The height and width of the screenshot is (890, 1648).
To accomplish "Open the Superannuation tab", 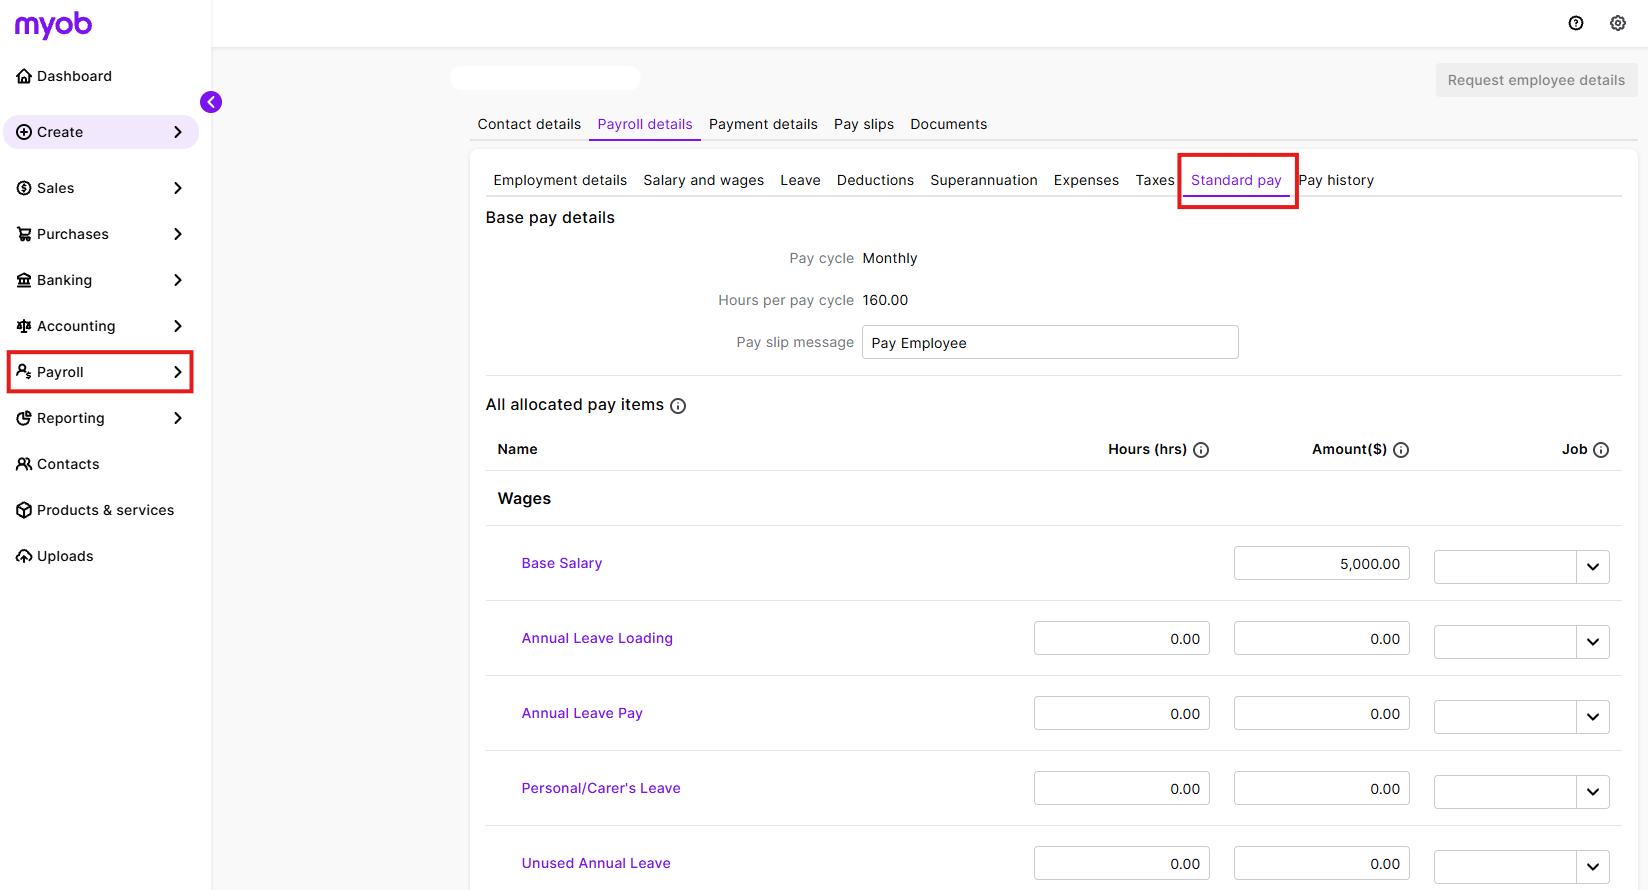I will pyautogui.click(x=984, y=180).
